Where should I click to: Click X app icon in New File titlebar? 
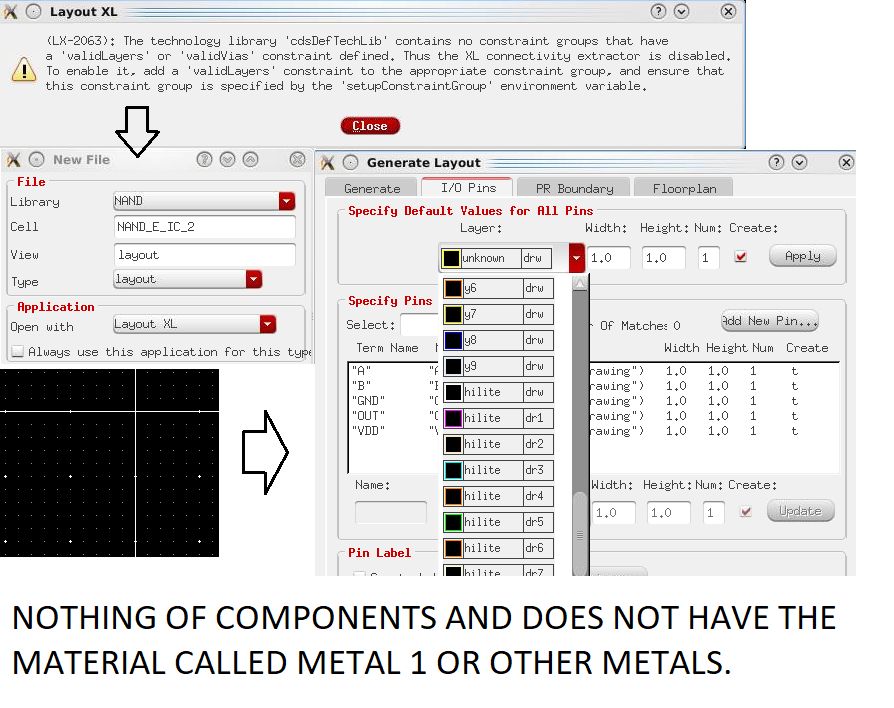[13, 160]
